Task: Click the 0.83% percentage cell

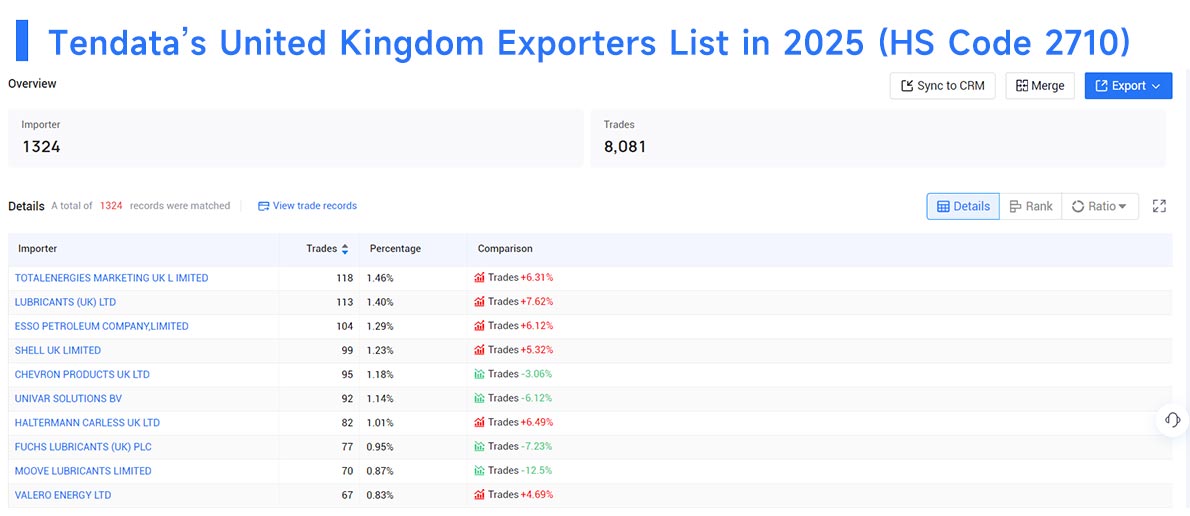Action: [x=380, y=495]
